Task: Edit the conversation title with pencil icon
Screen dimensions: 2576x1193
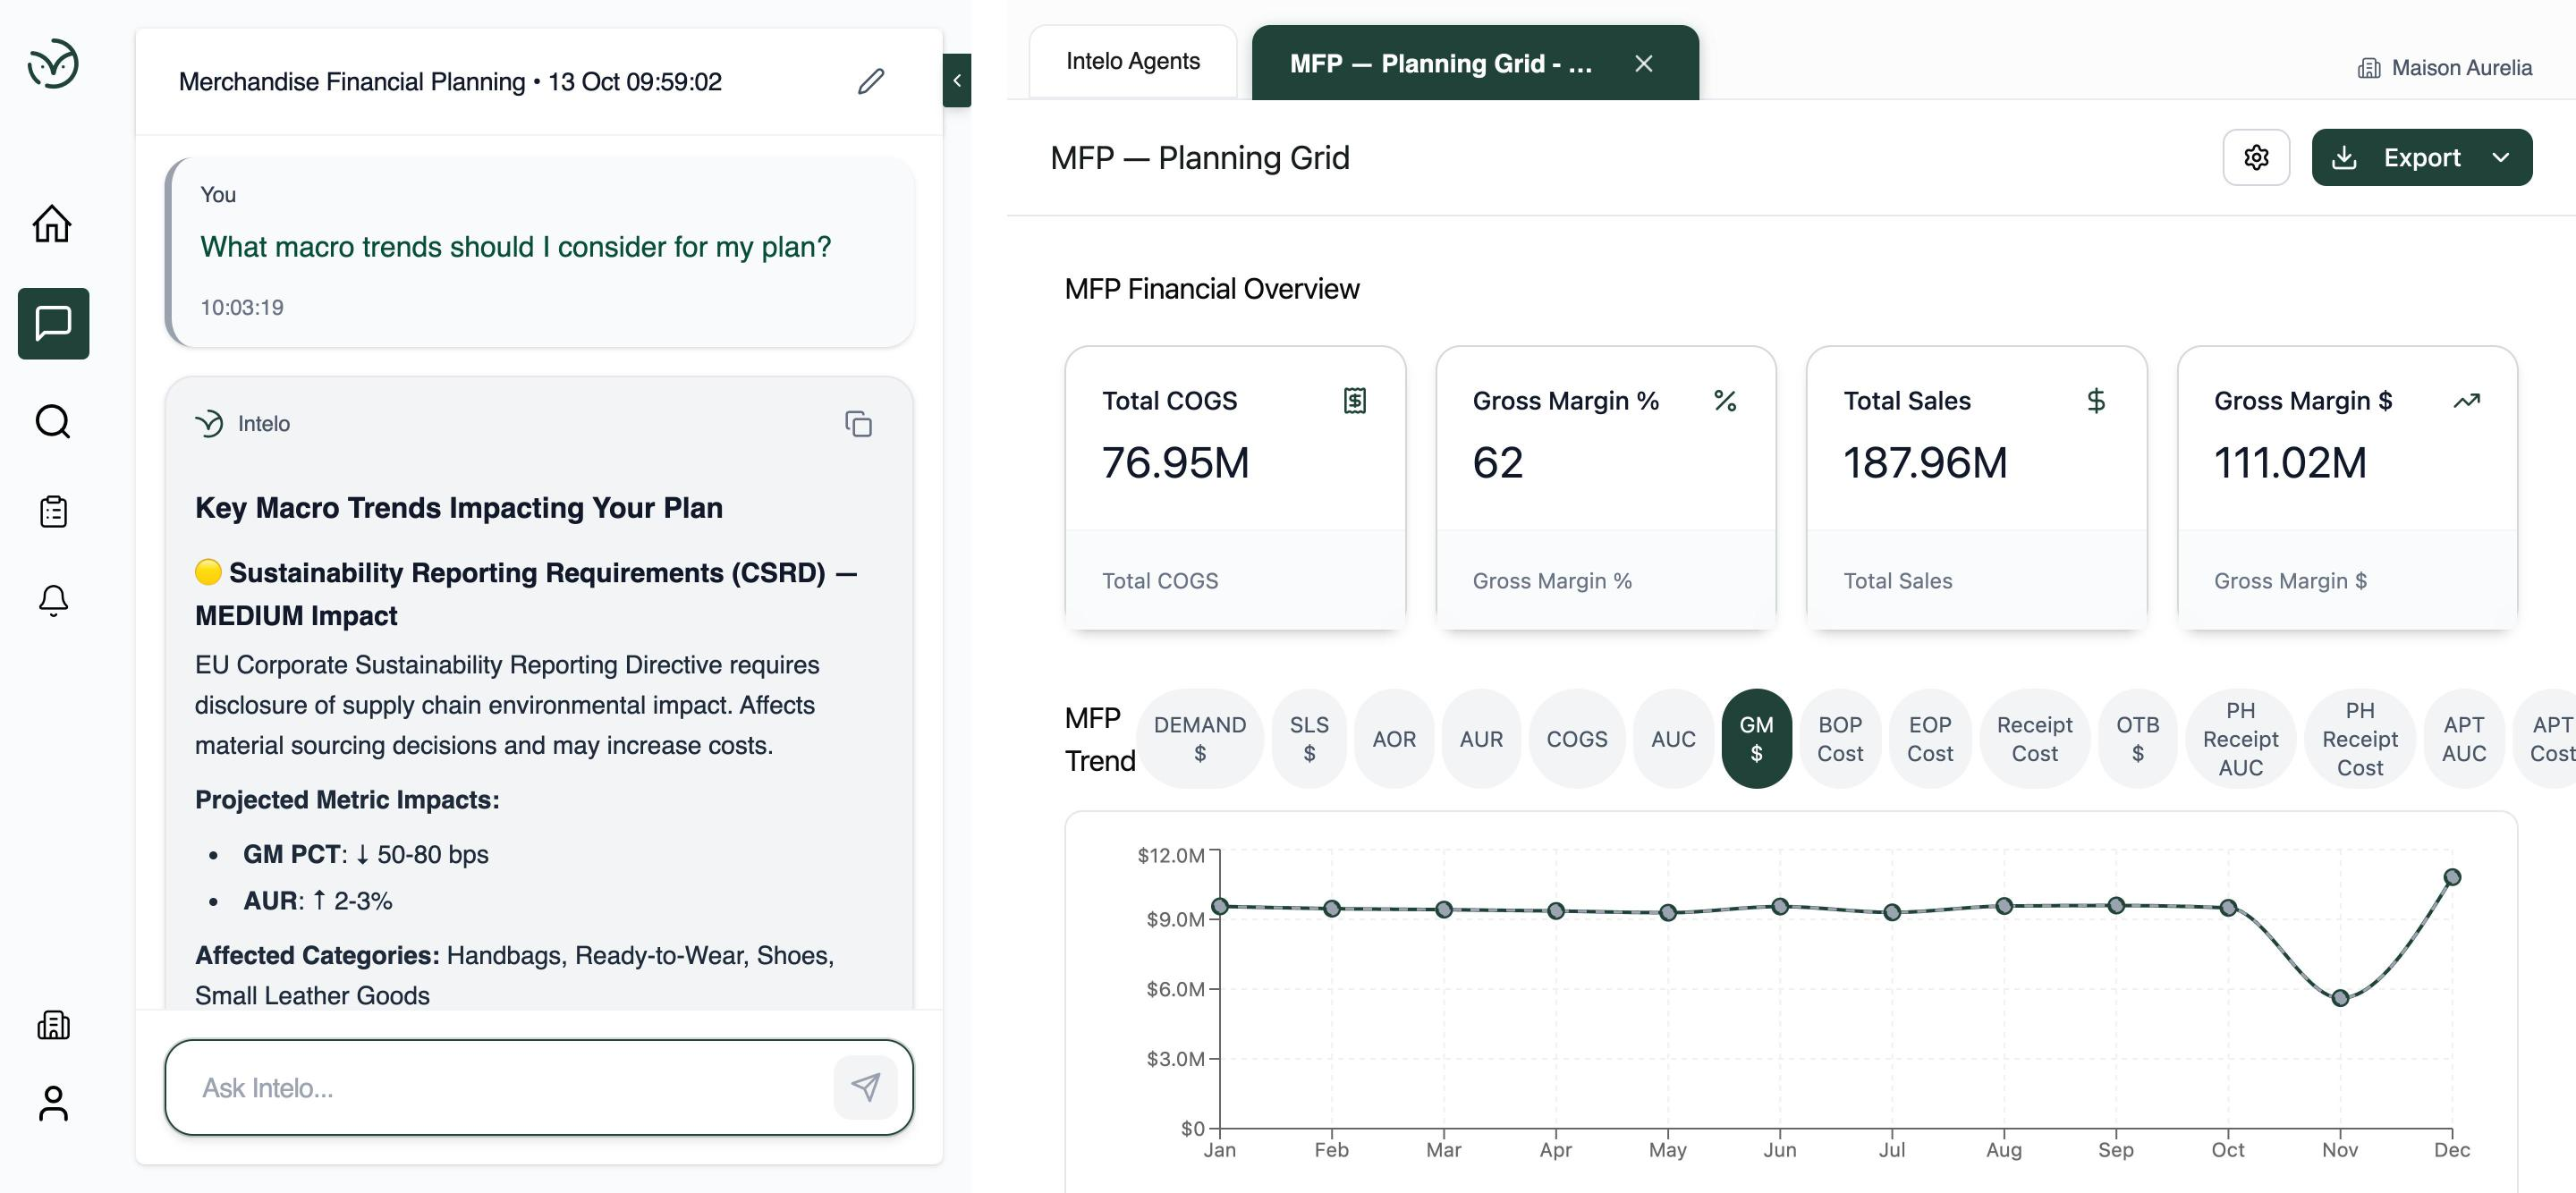Action: pos(871,81)
